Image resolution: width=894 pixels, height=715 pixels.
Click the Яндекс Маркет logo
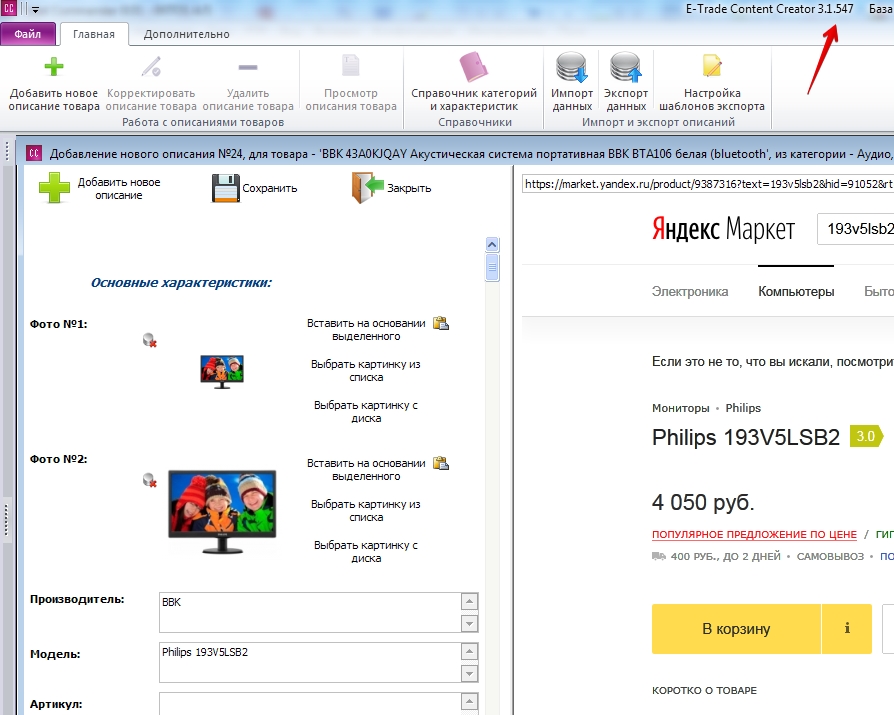pyautogui.click(x=723, y=229)
